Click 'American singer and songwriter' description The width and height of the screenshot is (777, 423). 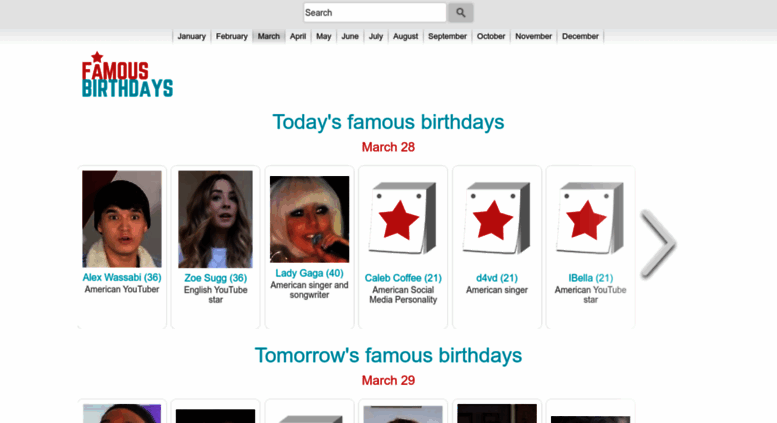point(309,290)
